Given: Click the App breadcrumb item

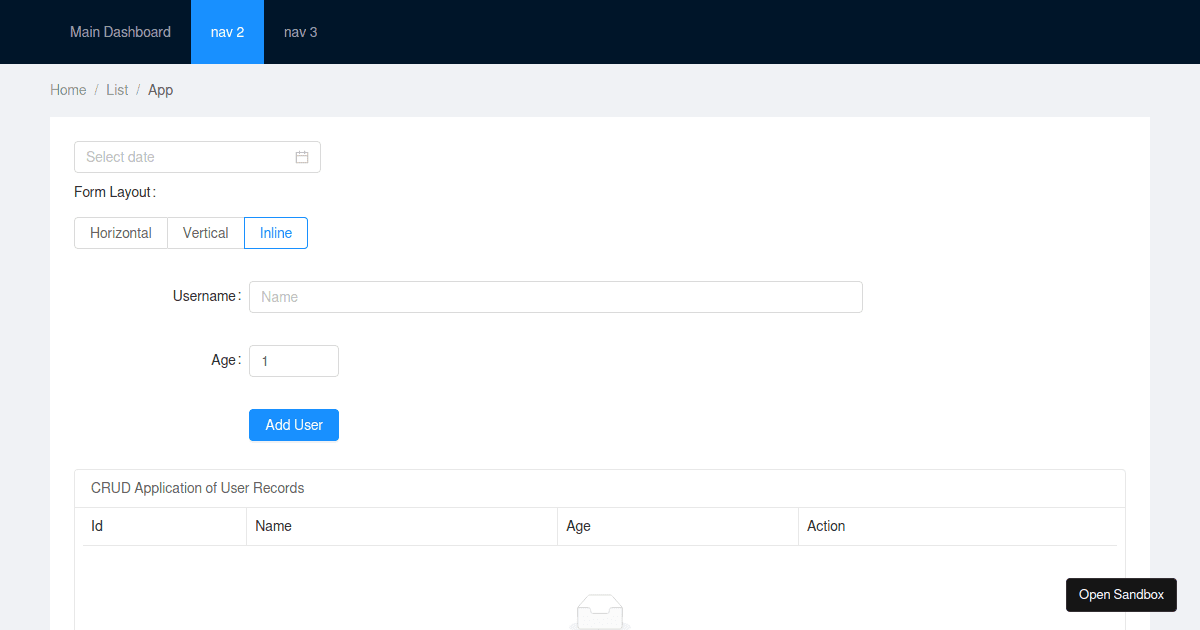Looking at the screenshot, I should click(160, 89).
